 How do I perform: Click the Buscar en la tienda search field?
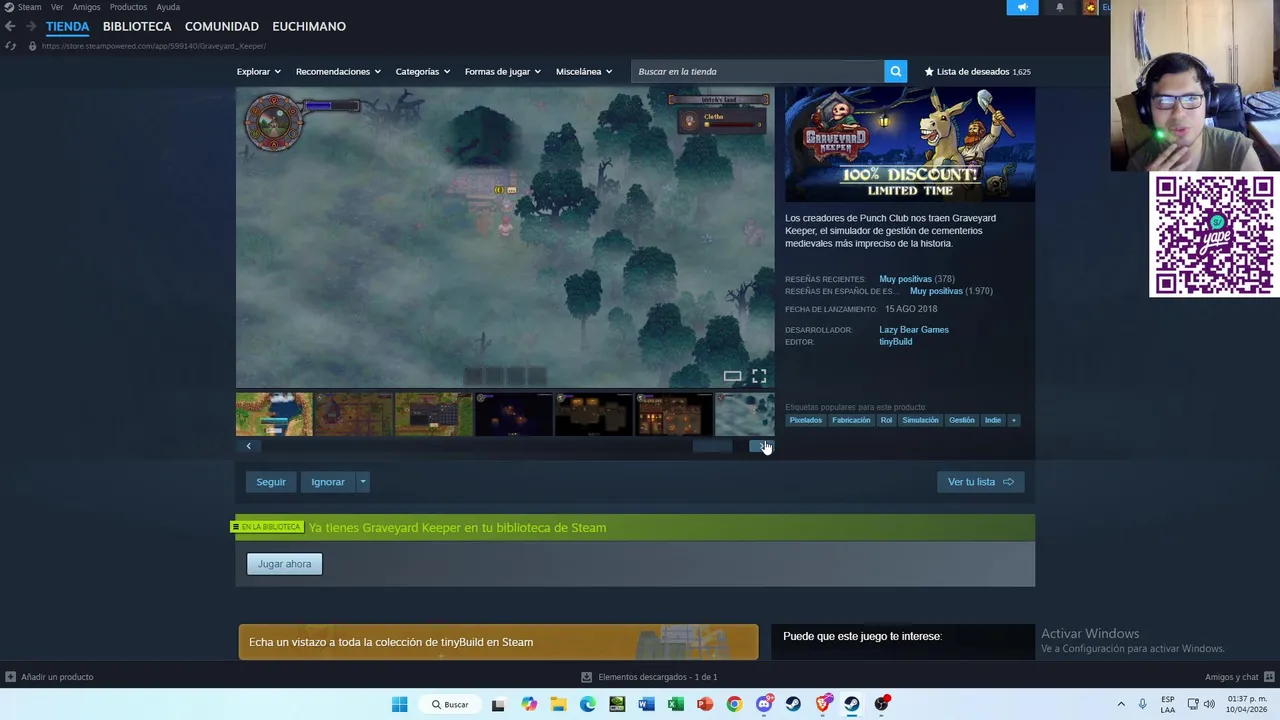[x=758, y=71]
